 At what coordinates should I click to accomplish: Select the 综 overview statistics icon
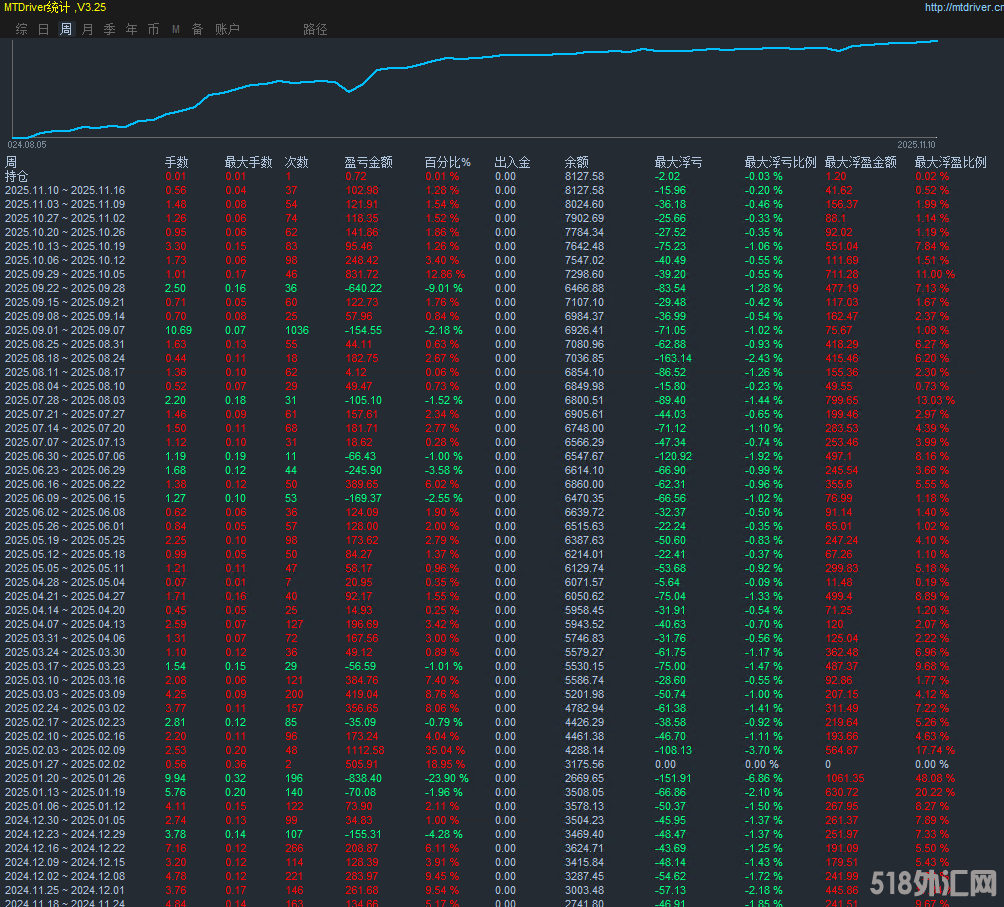(x=20, y=29)
